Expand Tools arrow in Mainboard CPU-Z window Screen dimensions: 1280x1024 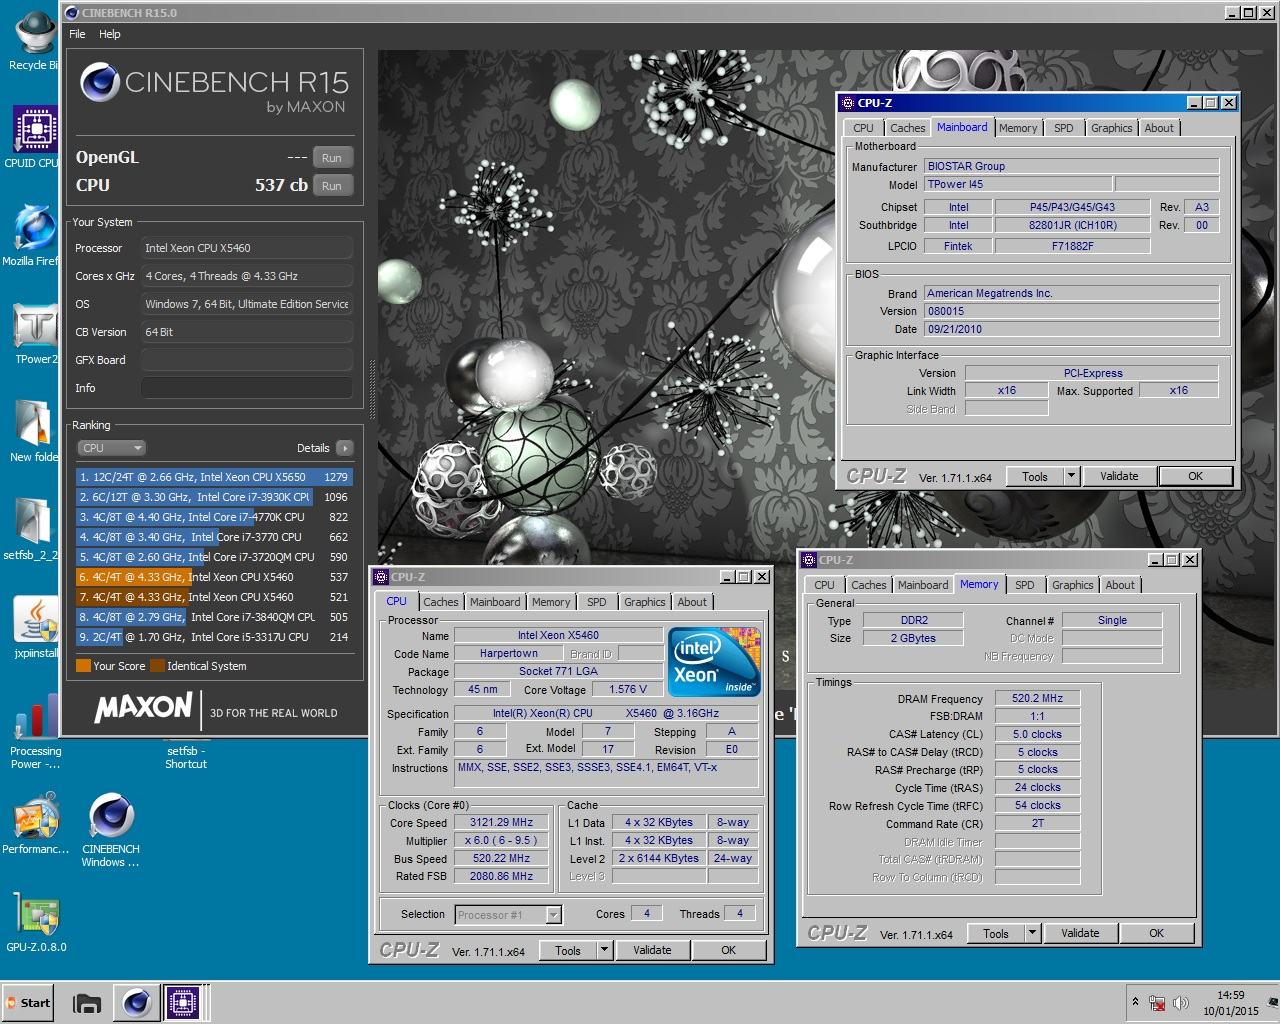coord(1071,476)
